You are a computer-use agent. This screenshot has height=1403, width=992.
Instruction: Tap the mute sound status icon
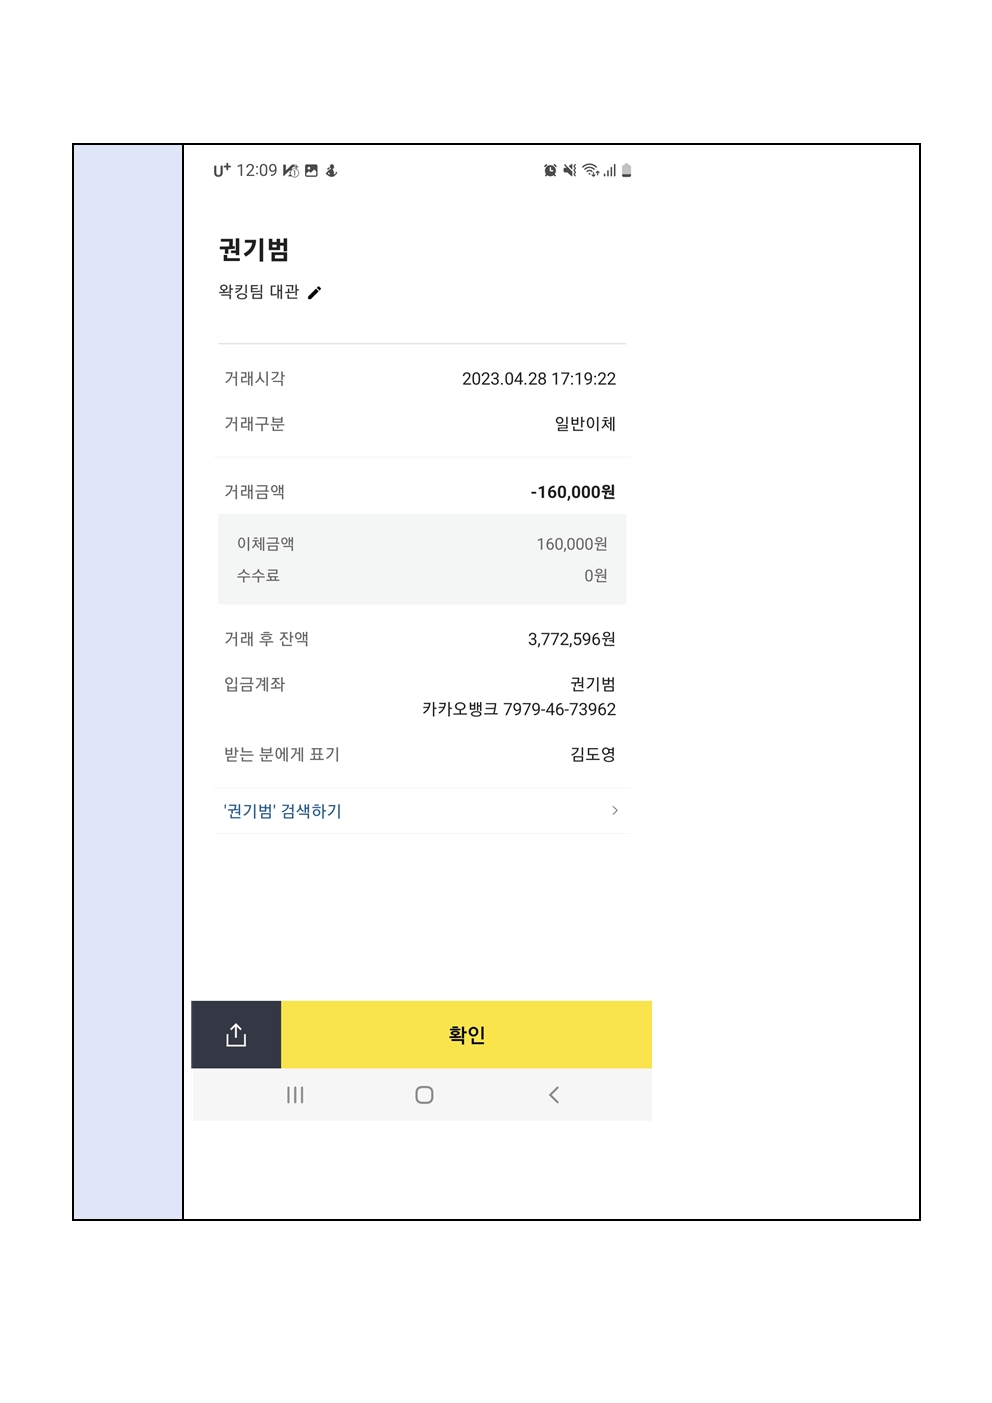569,171
